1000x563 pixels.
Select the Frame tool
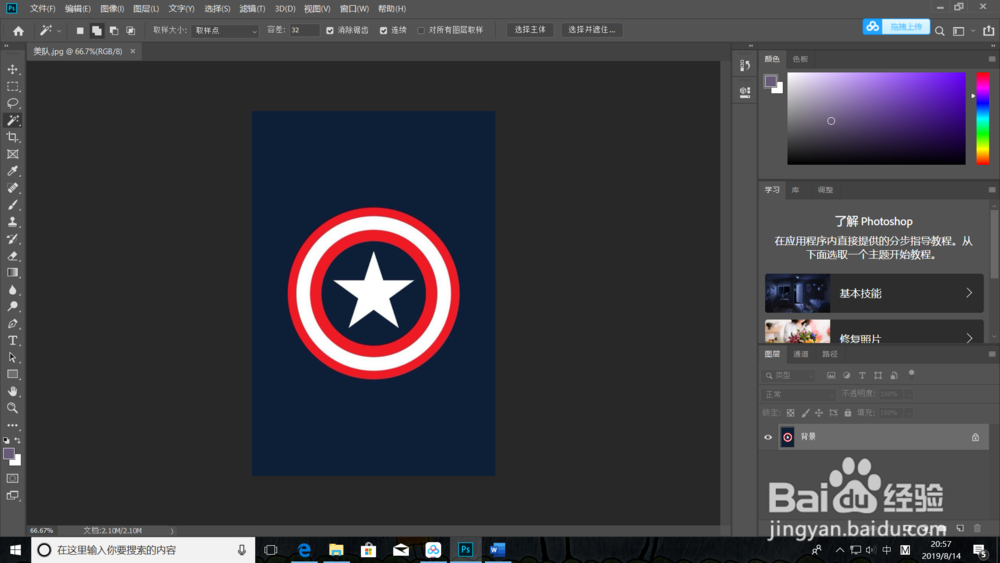tap(12, 154)
